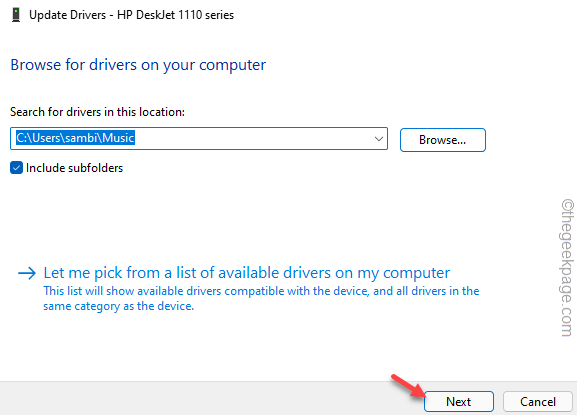Cancel the Update Drivers dialog

click(x=538, y=401)
